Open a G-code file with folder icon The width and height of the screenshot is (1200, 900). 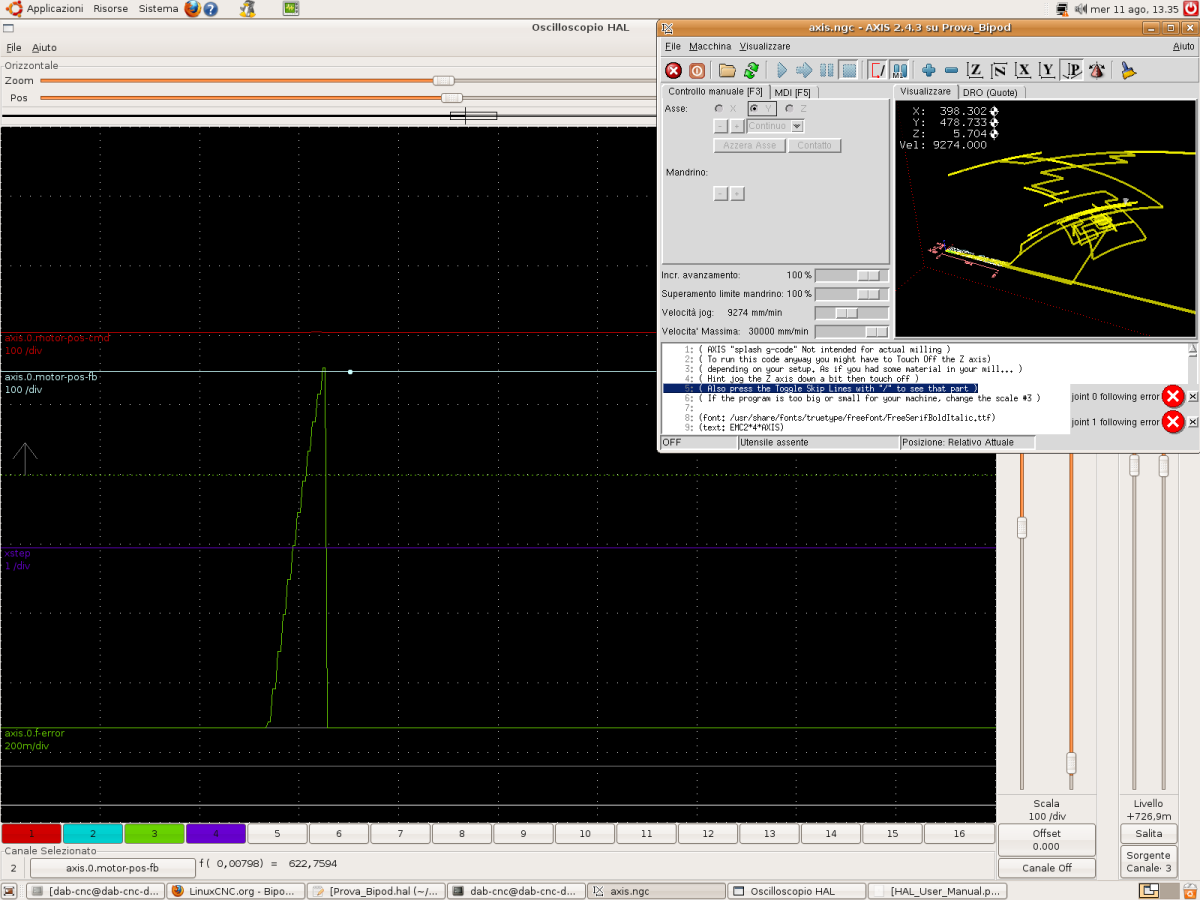[x=727, y=70]
